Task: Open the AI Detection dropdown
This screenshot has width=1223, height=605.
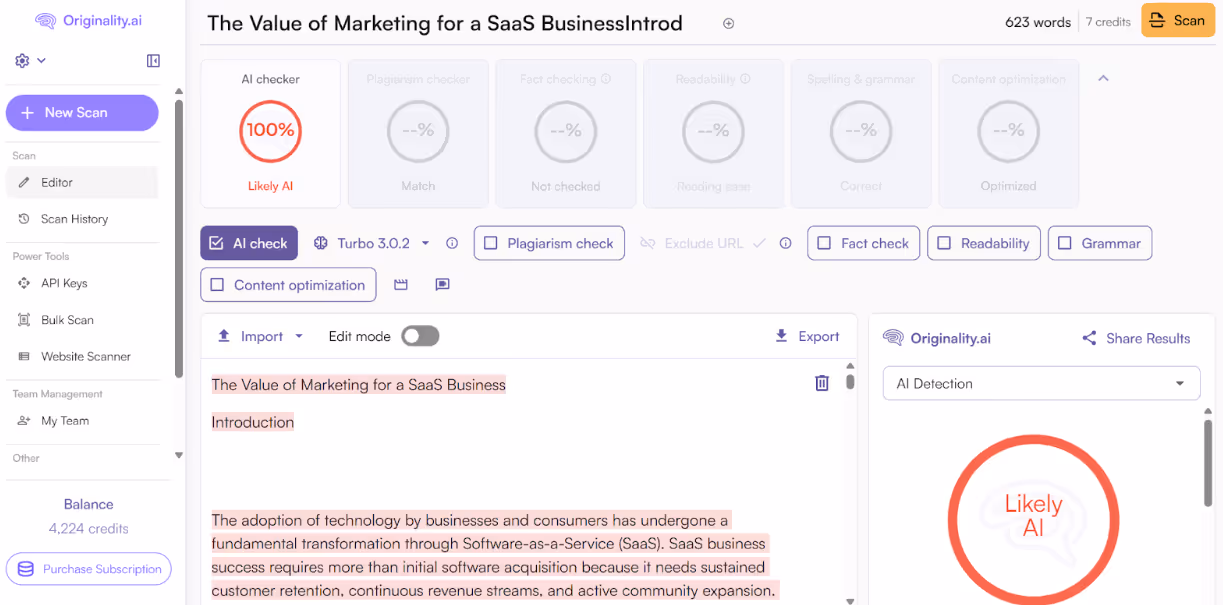Action: pos(1041,383)
